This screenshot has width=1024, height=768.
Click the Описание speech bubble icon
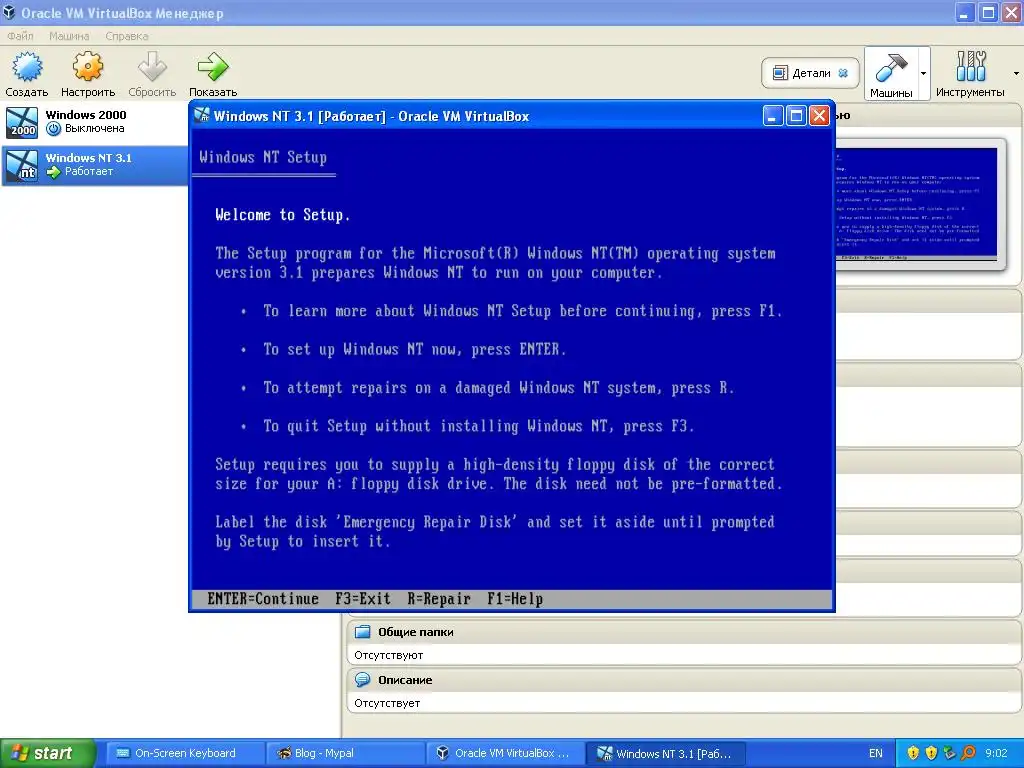coord(362,680)
